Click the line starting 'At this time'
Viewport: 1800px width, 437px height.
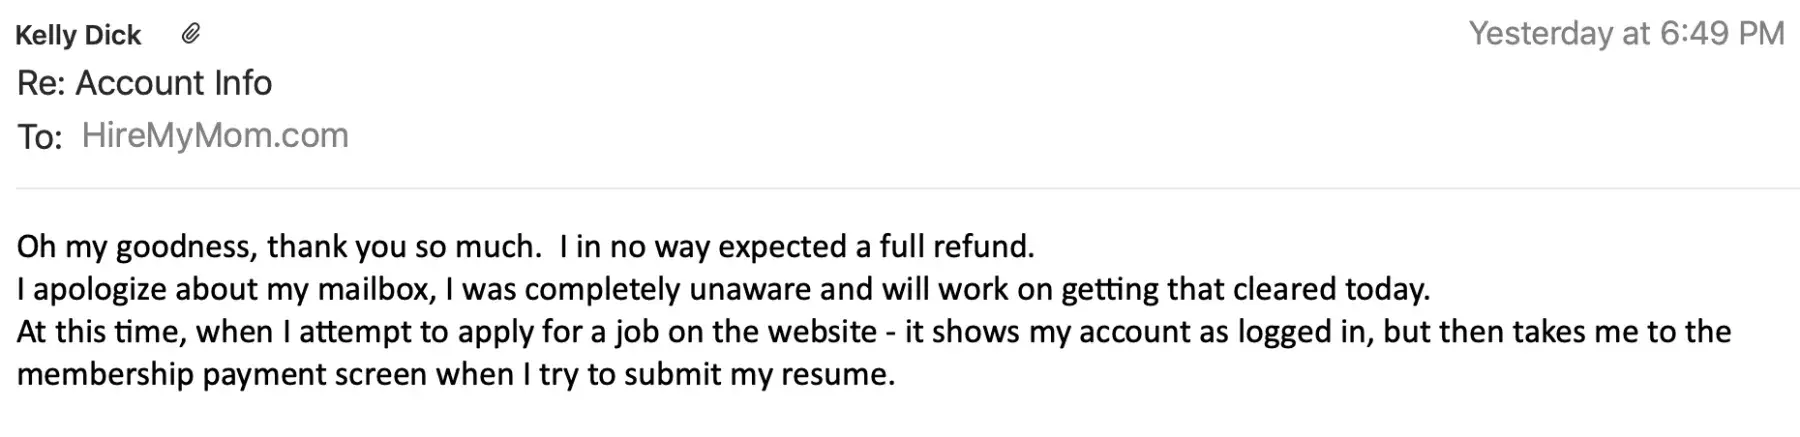coord(873,332)
